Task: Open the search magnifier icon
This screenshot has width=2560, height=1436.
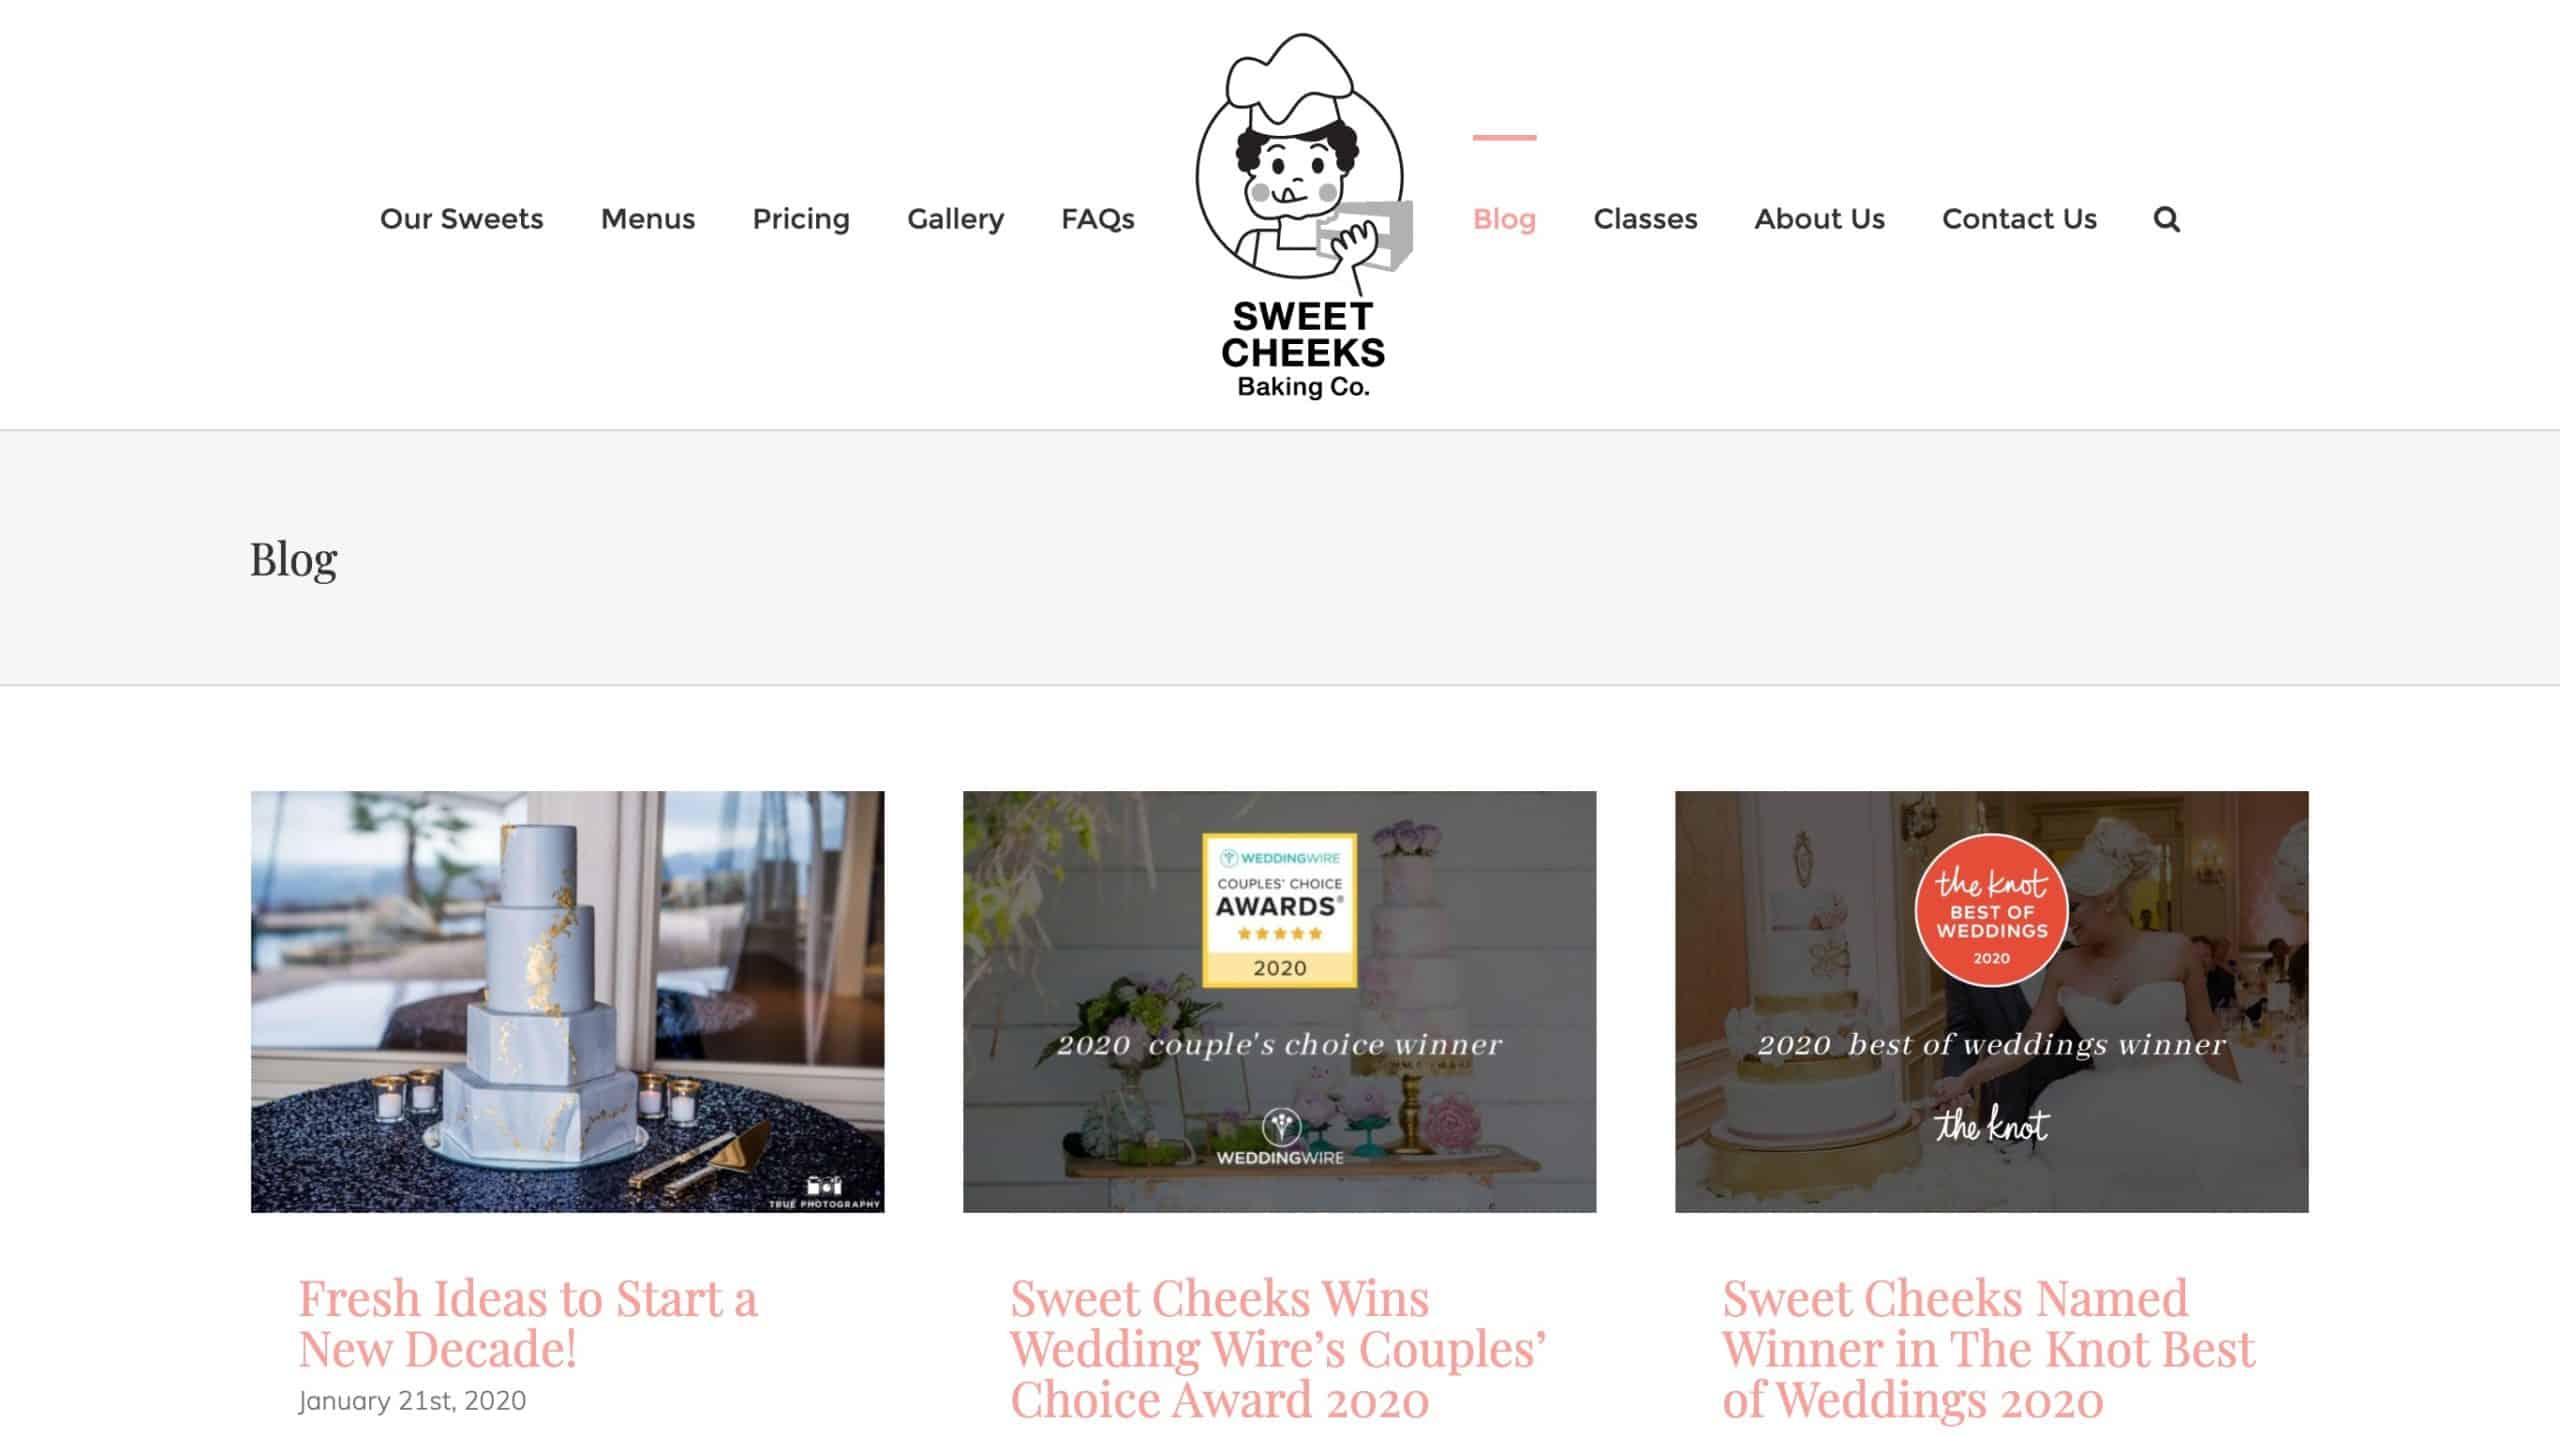Action: click(2166, 219)
